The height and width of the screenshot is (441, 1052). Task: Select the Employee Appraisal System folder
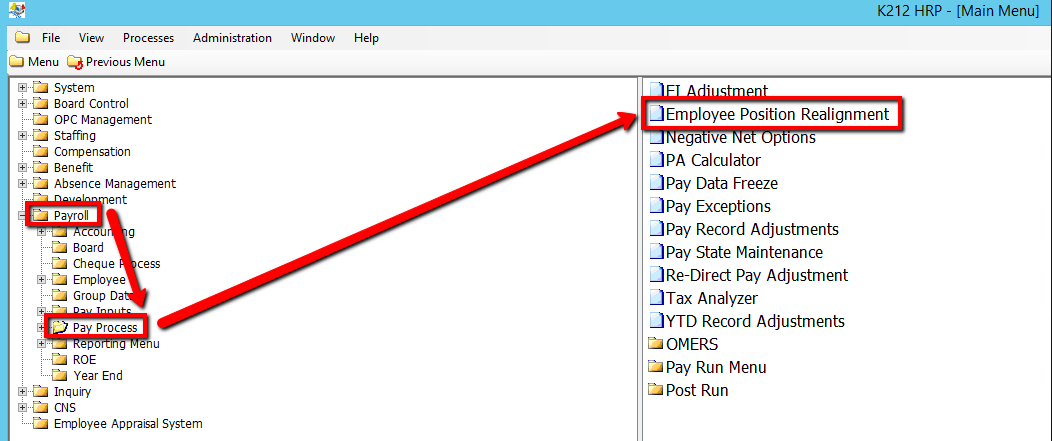pyautogui.click(x=127, y=424)
